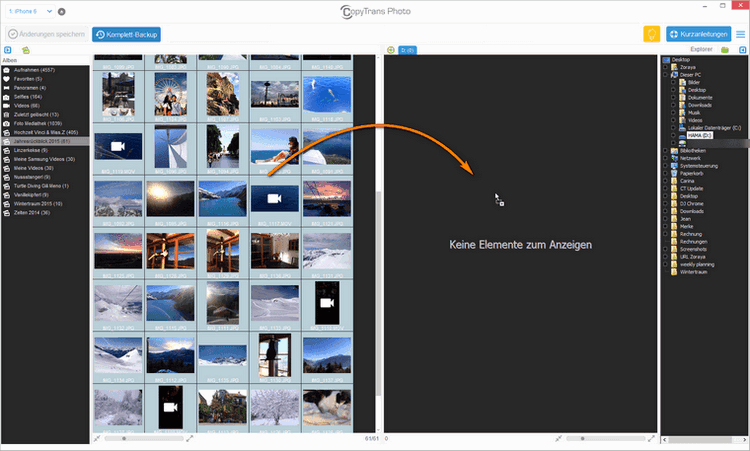Adjust the right pane thumbnail size slider
Screen dimensions: 750x451
605,438
